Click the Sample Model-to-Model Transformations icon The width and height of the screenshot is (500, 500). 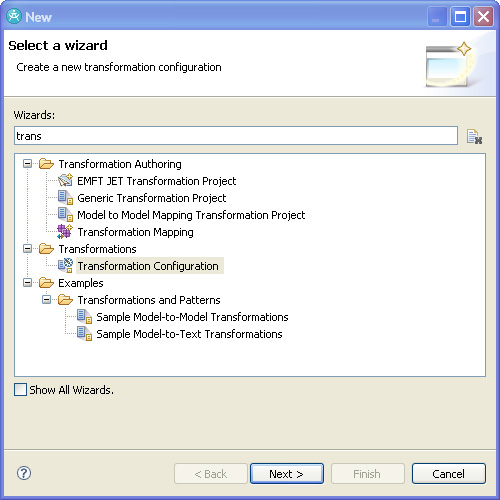click(84, 316)
